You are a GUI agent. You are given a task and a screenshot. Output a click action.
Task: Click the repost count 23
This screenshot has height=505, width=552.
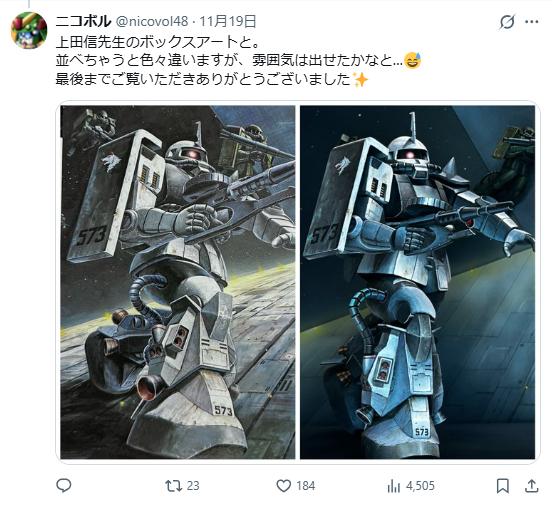[193, 486]
